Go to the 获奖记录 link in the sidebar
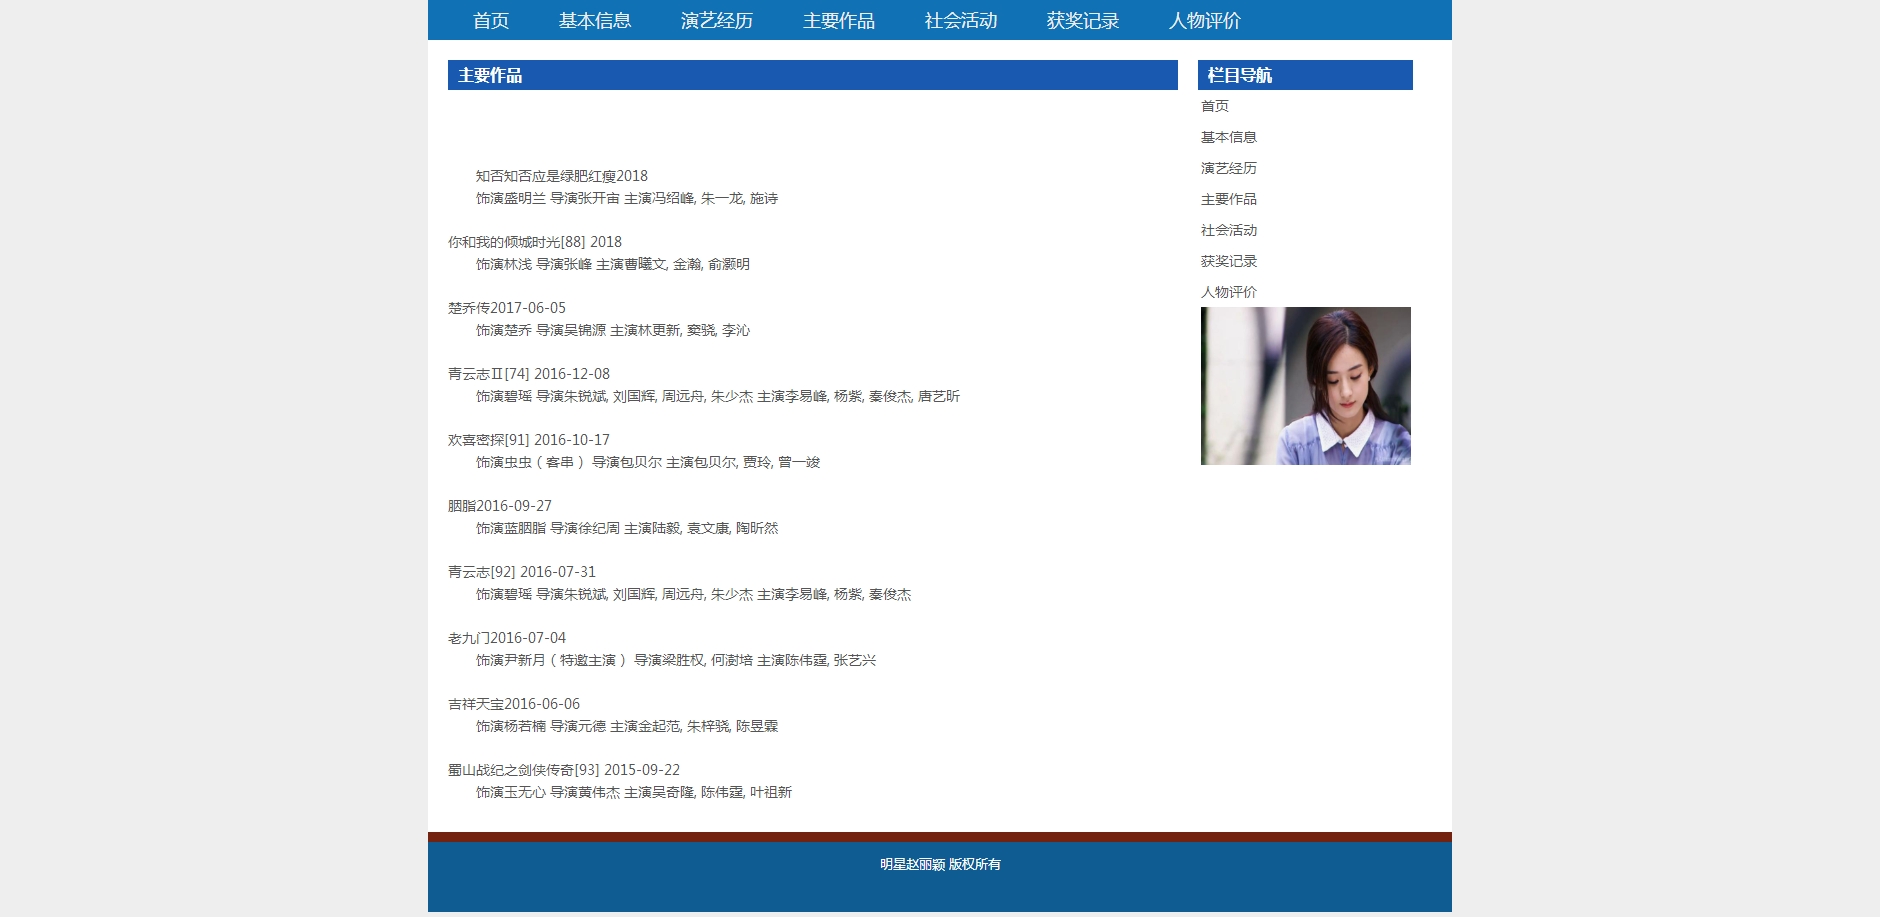The image size is (1880, 917). coord(1228,261)
